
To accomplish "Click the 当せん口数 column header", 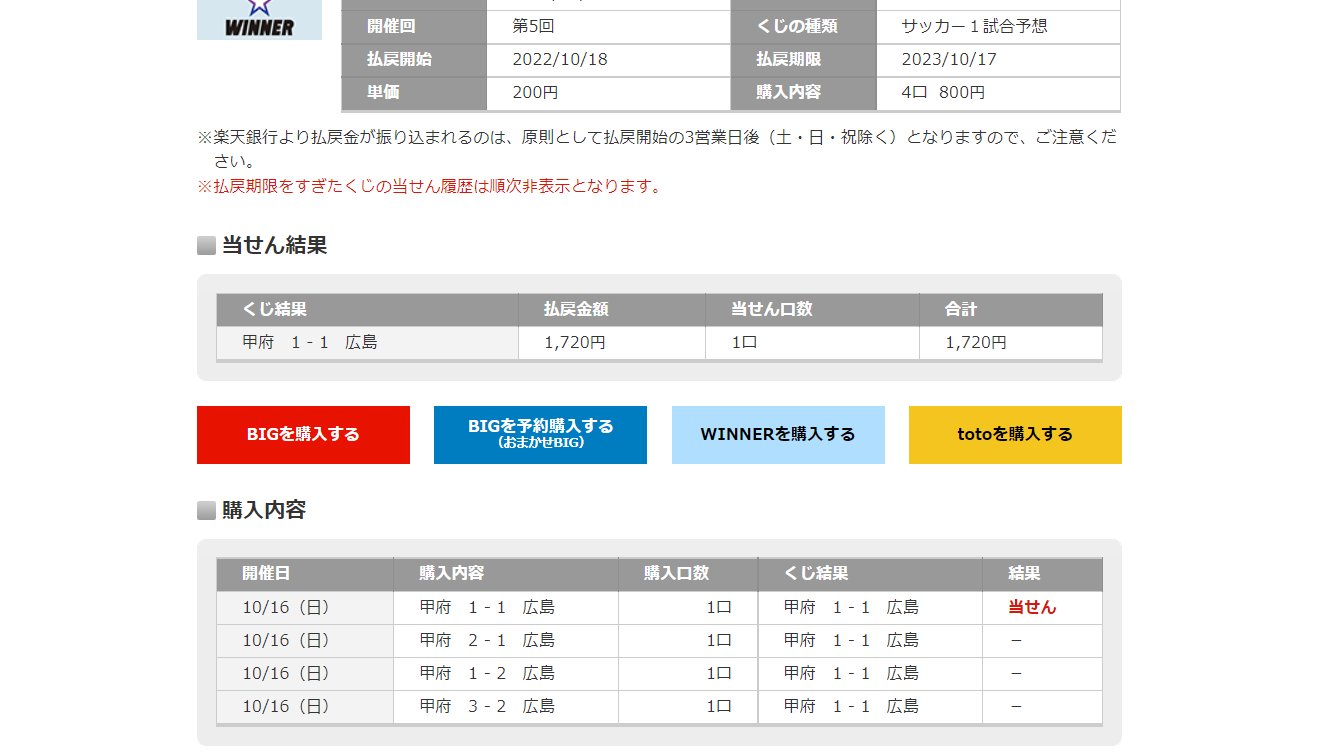I will click(813, 310).
